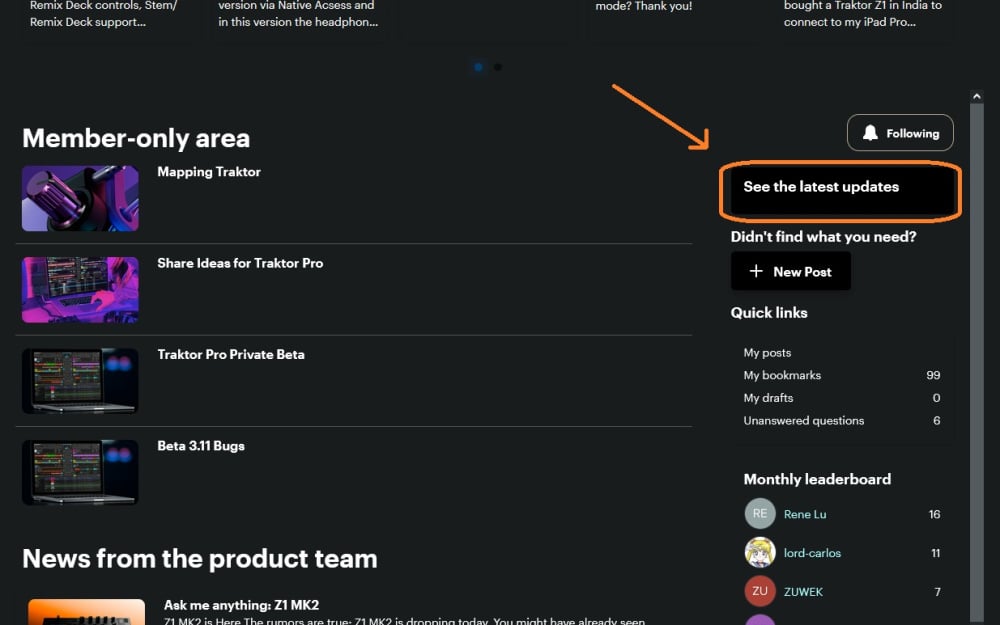Select the second carousel page dot
1000x625 pixels.
pyautogui.click(x=497, y=67)
